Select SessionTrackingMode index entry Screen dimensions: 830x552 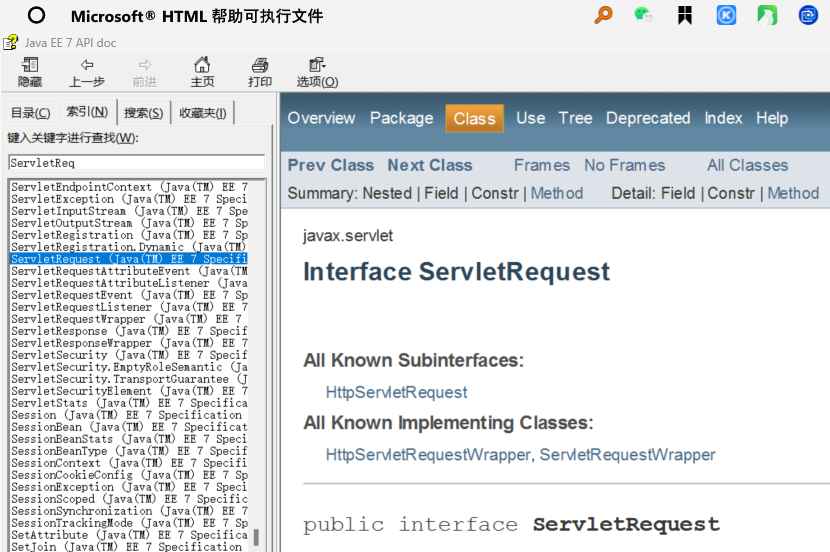tap(129, 523)
